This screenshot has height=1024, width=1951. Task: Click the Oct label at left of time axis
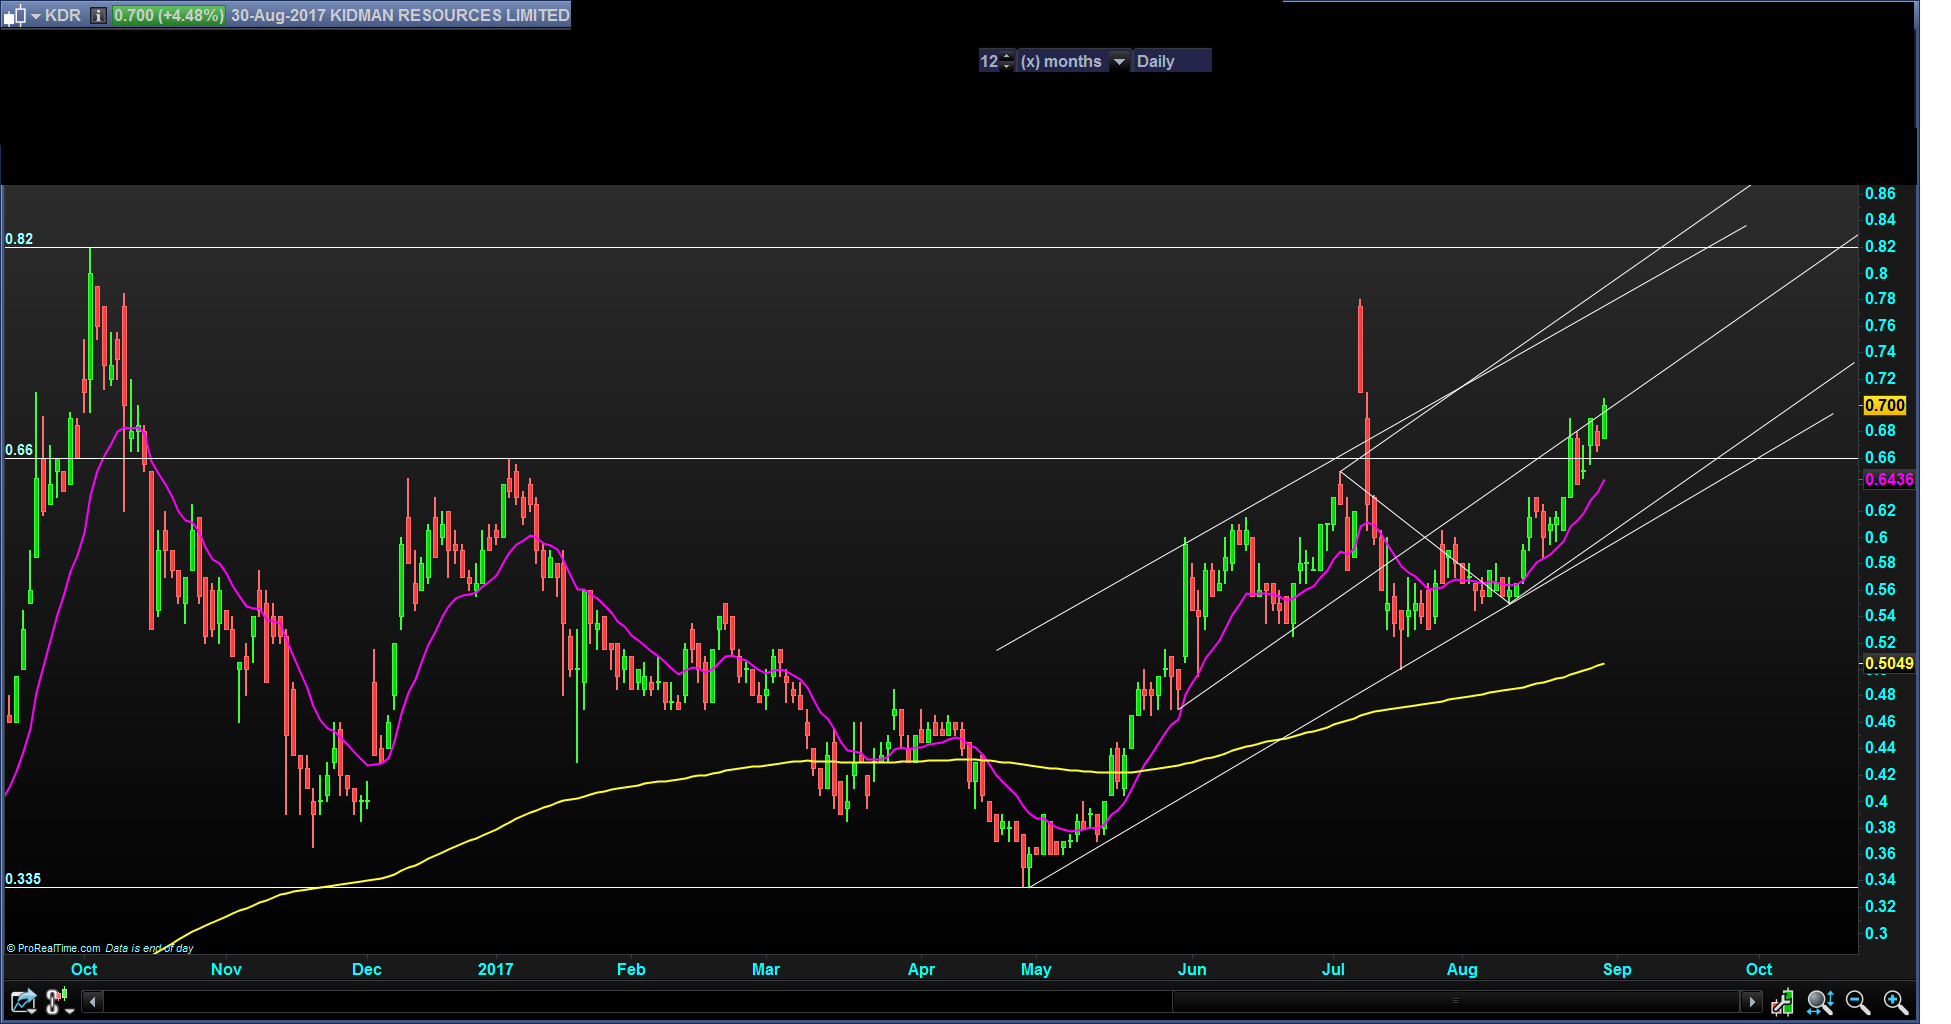[x=84, y=969]
